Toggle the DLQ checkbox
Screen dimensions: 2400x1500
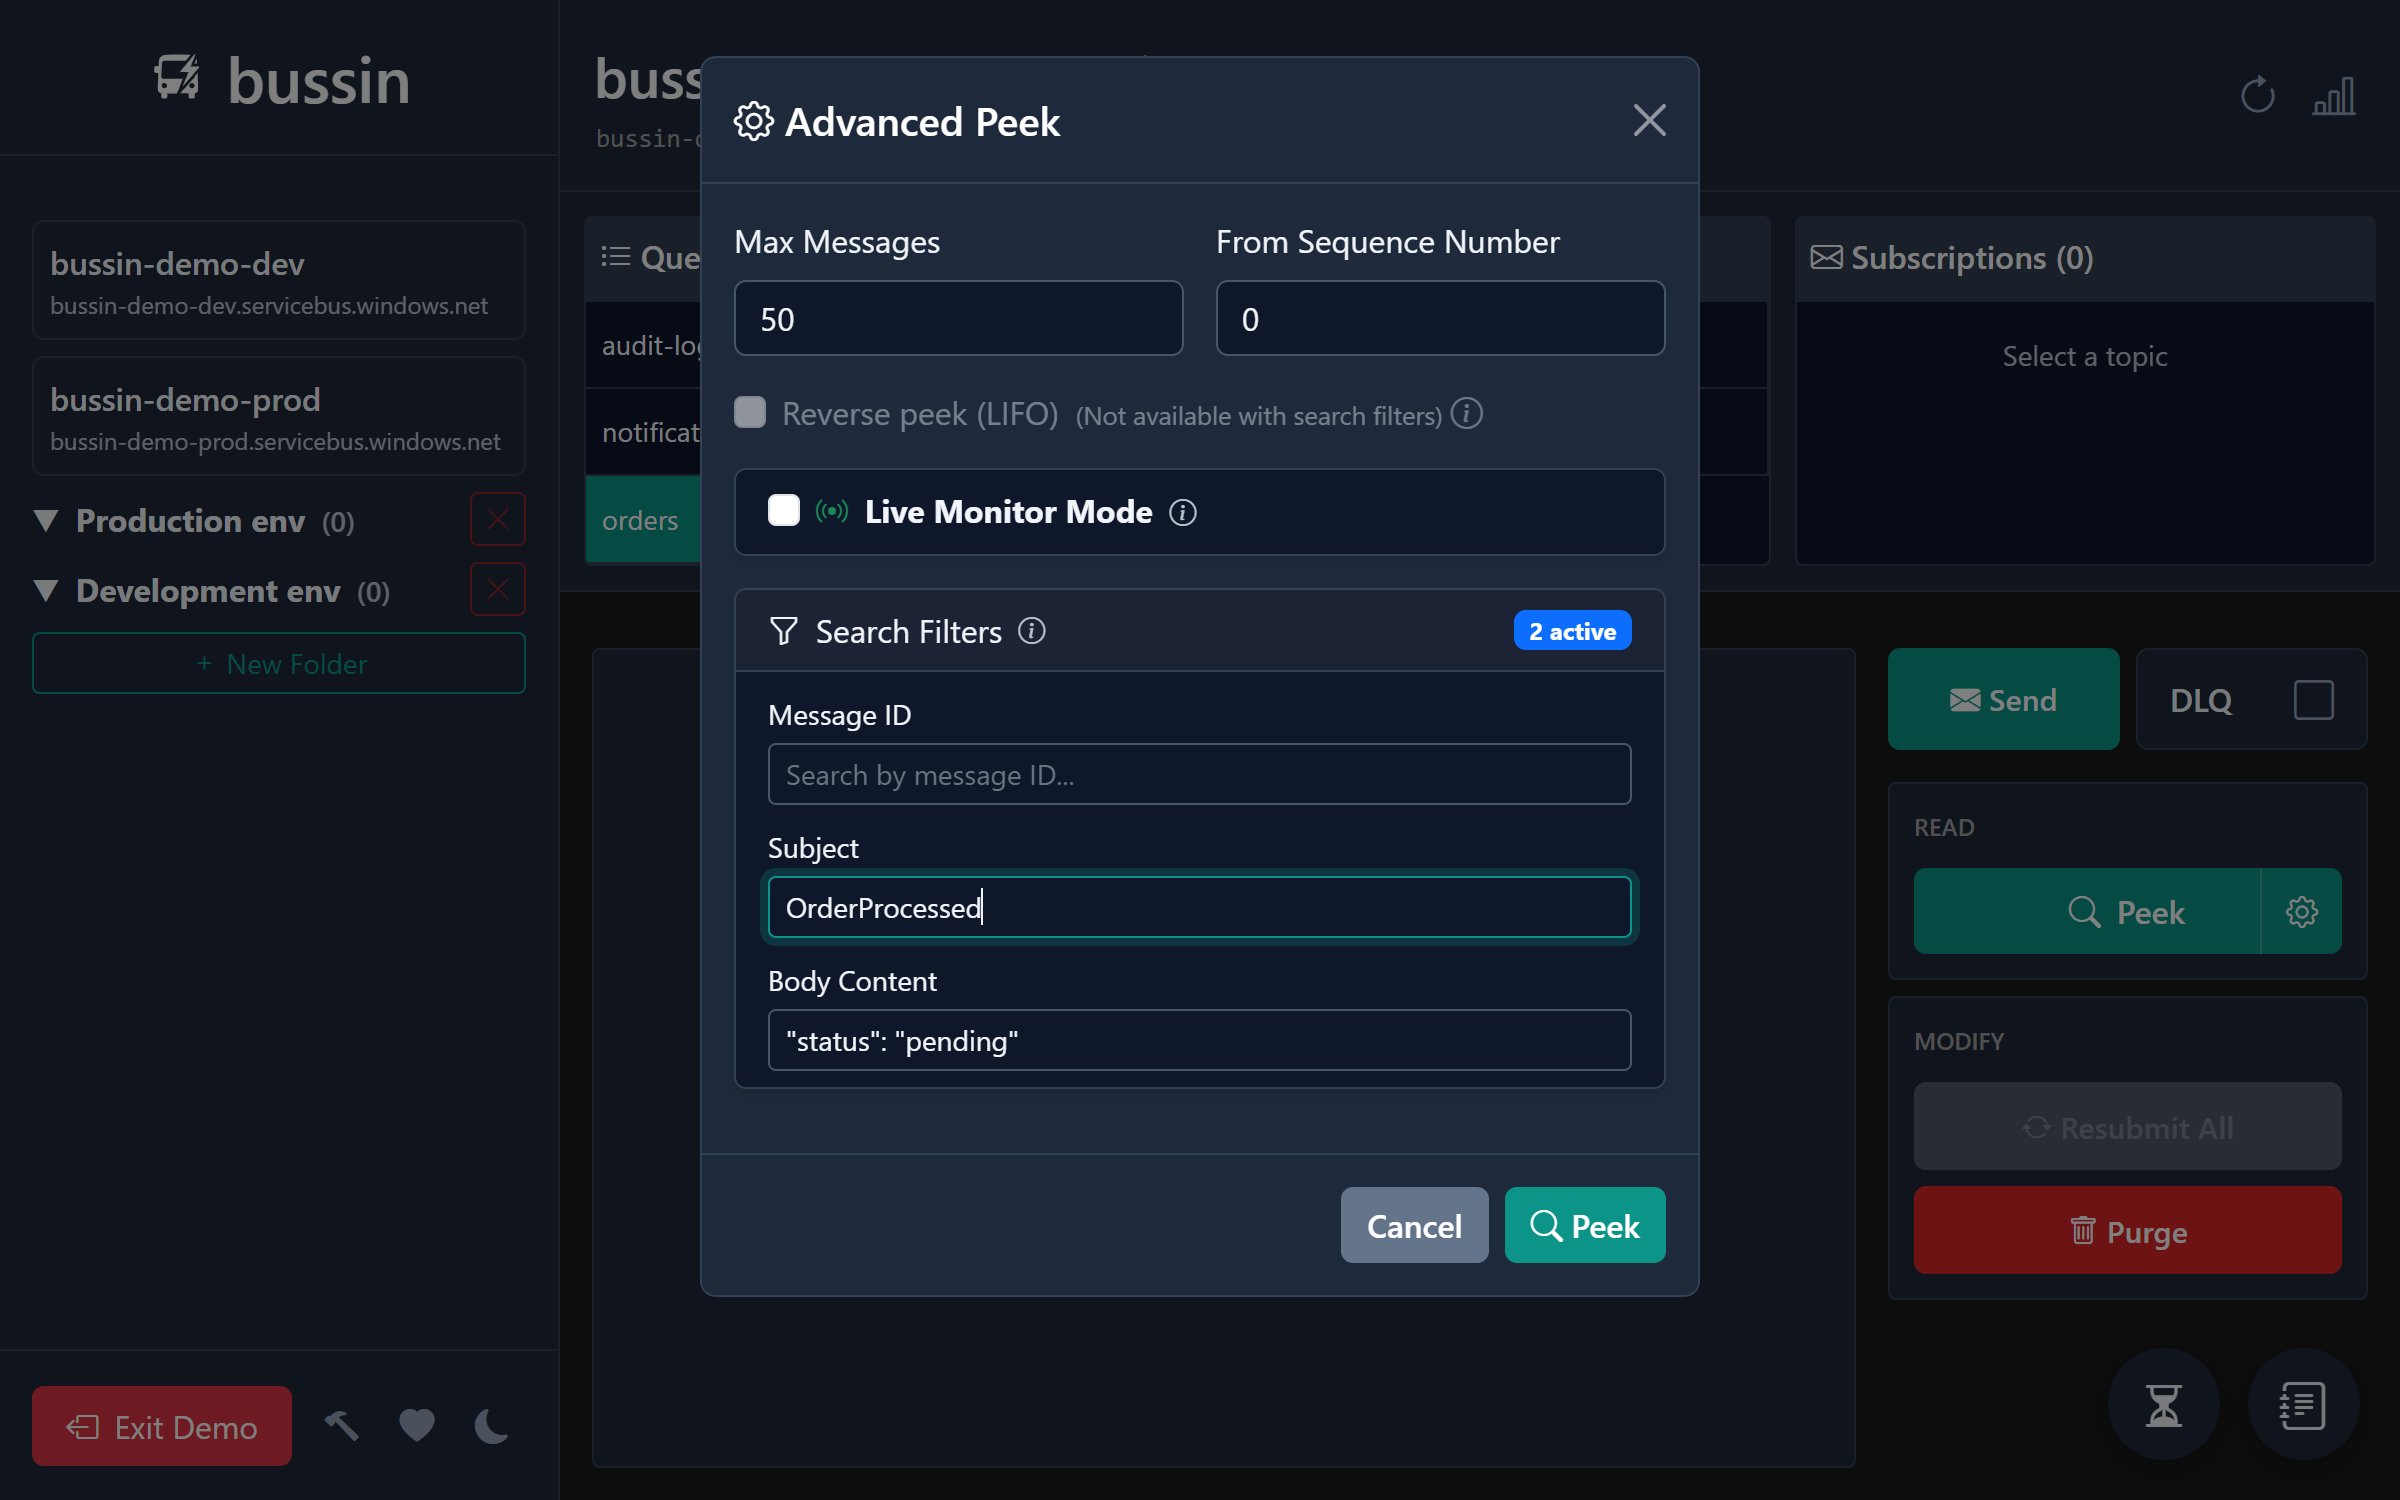point(2313,700)
